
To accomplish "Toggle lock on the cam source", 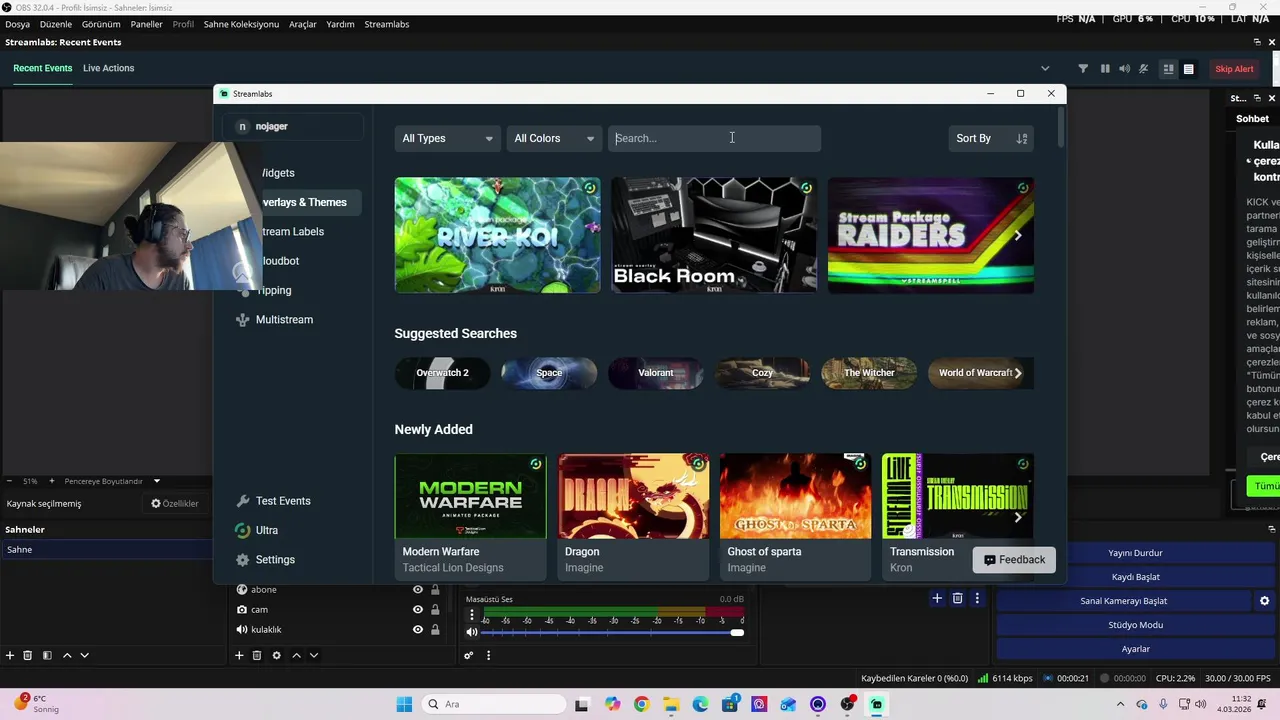I will (x=435, y=610).
